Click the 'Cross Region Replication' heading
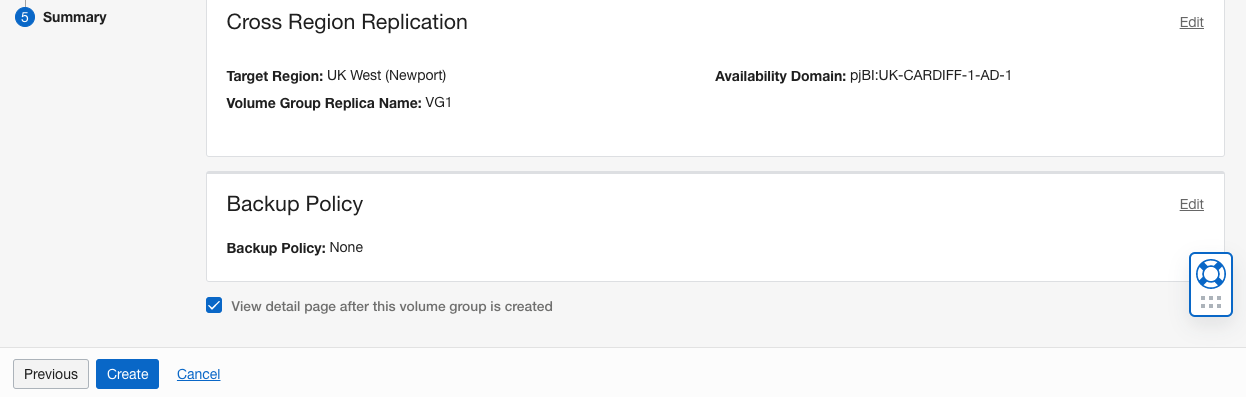The width and height of the screenshot is (1246, 397). point(347,21)
